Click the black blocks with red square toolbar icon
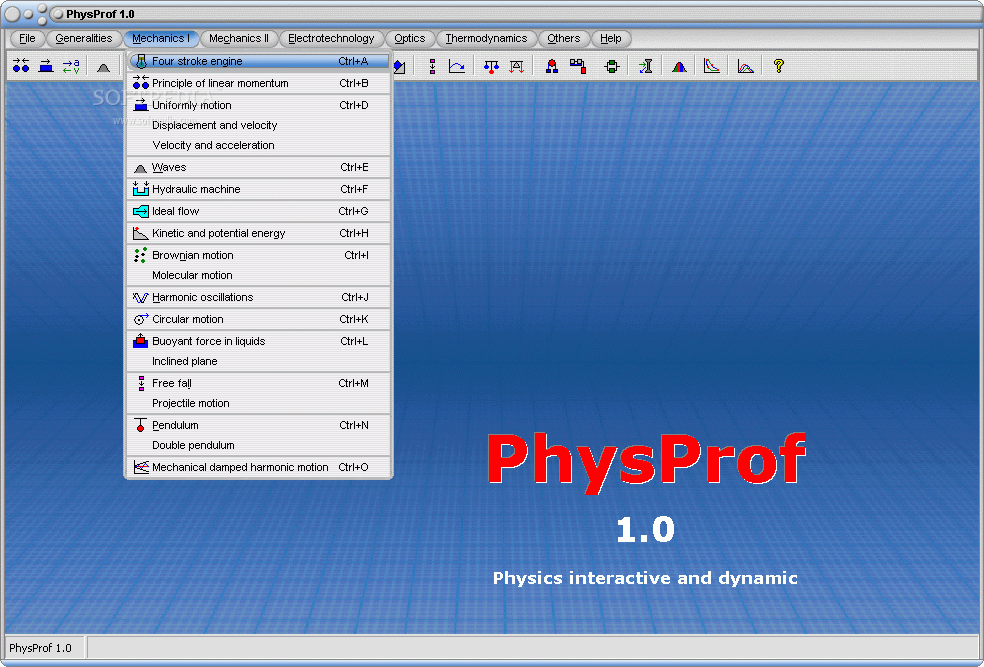984x667 pixels. tap(578, 66)
